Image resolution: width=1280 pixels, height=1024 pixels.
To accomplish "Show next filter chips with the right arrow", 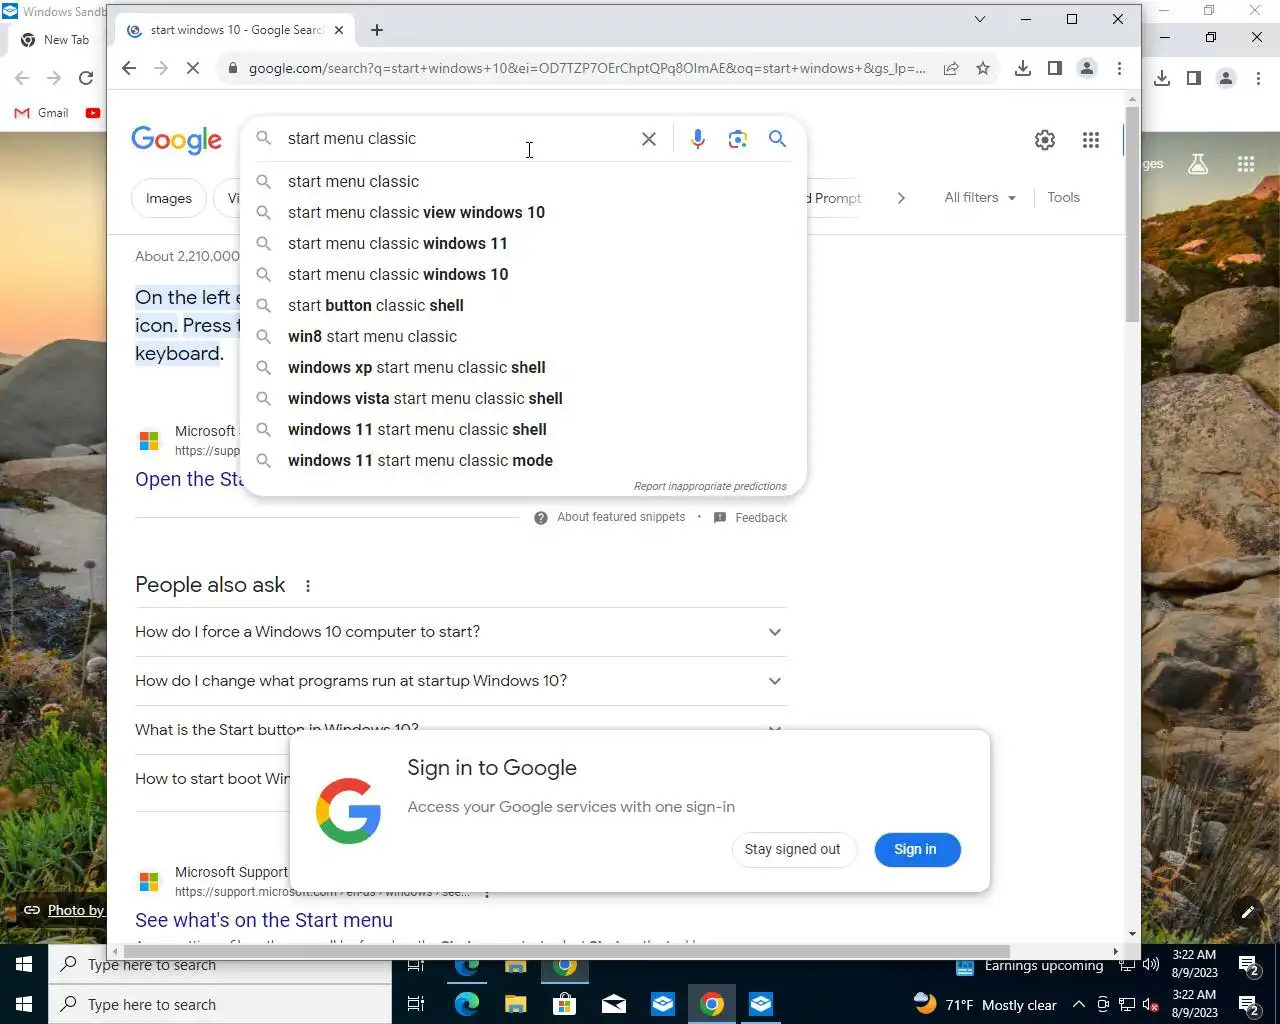I will tap(901, 198).
